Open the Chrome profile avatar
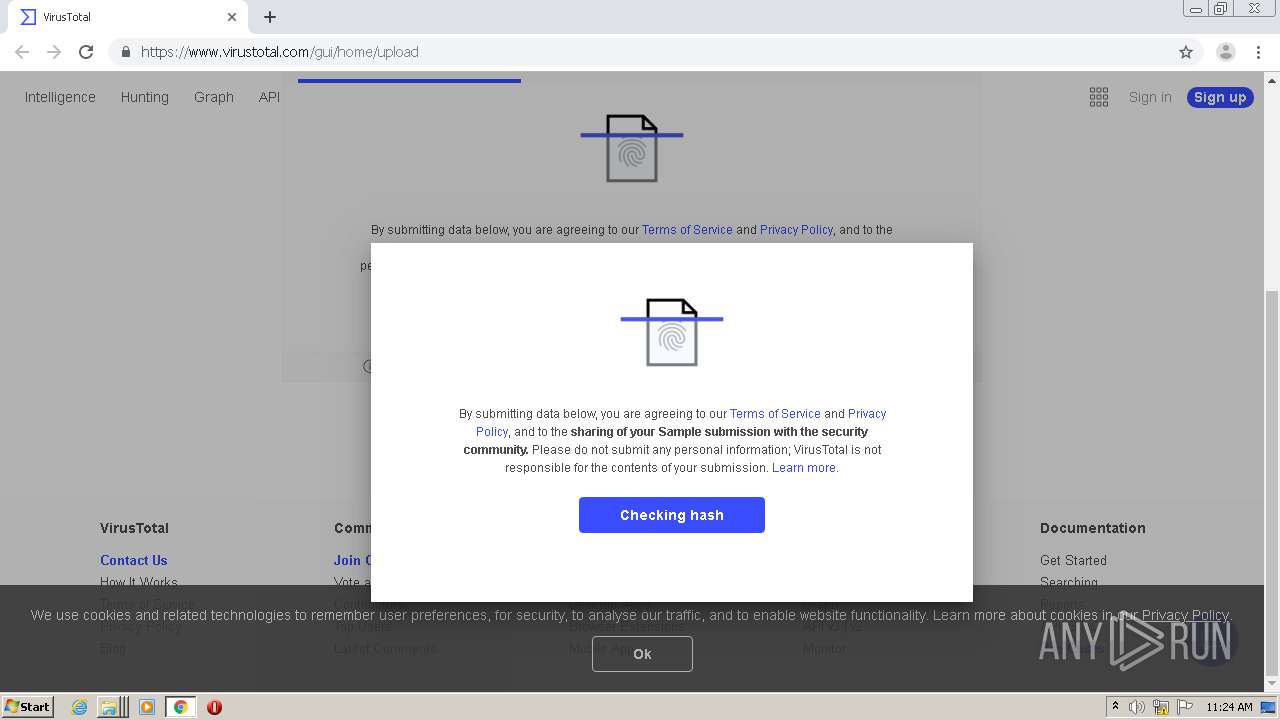This screenshot has height=720, width=1280. point(1225,52)
